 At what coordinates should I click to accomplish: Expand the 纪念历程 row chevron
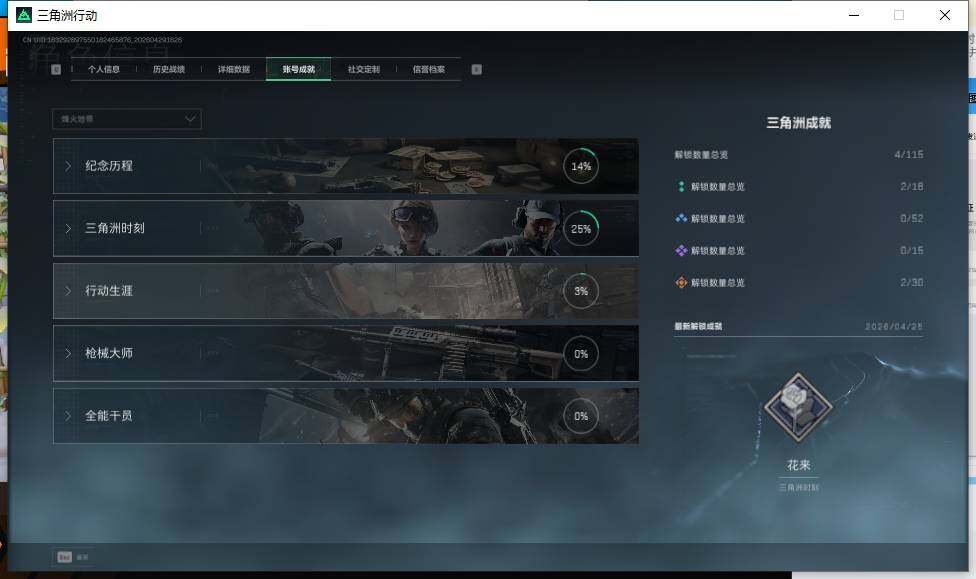click(68, 166)
